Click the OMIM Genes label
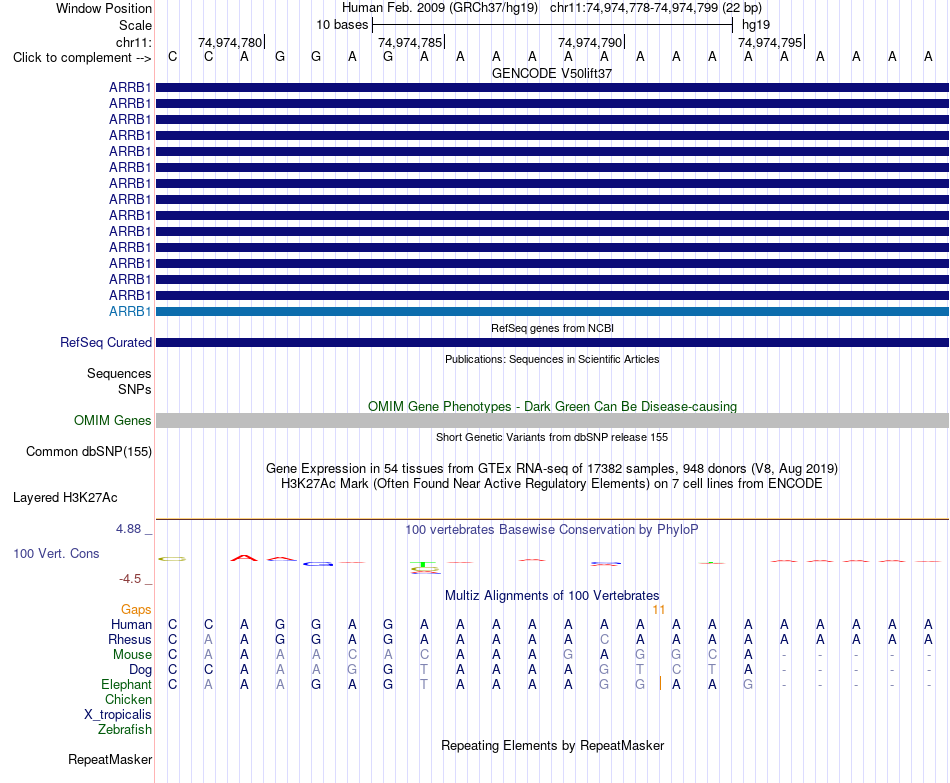950x783 pixels. (x=113, y=421)
